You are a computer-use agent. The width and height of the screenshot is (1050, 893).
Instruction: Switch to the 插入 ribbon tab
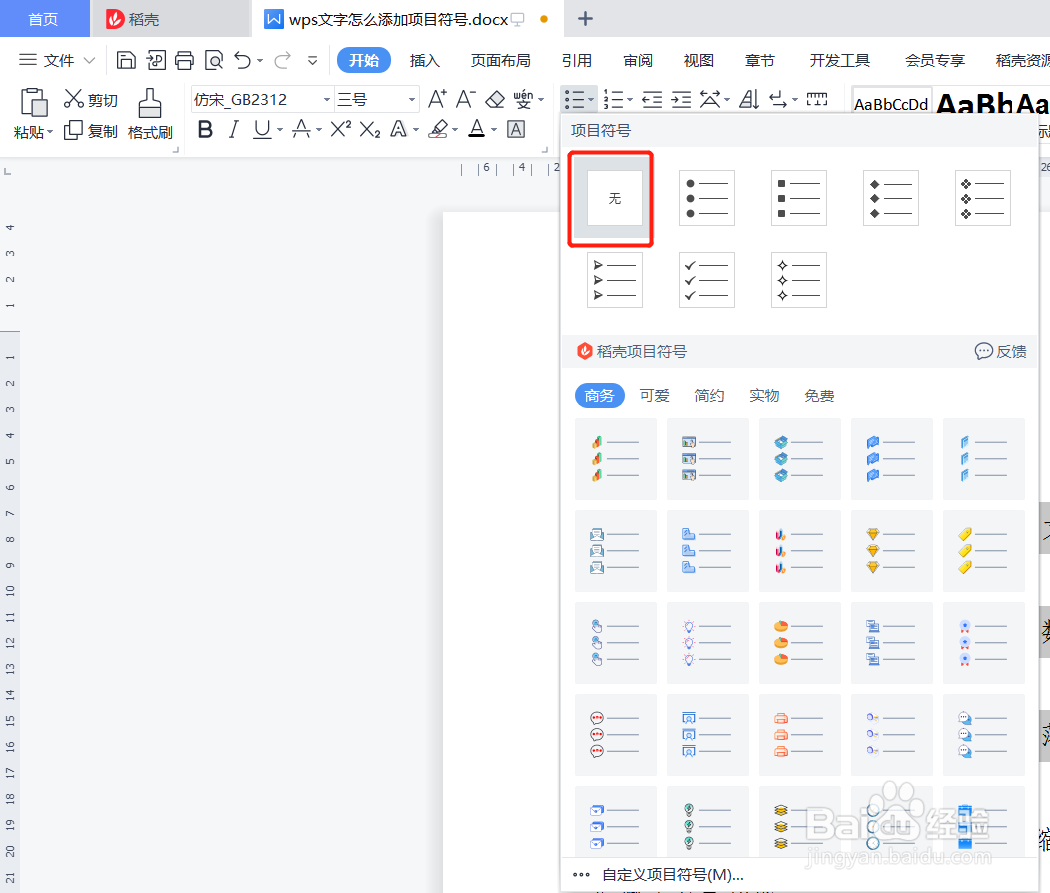[425, 60]
